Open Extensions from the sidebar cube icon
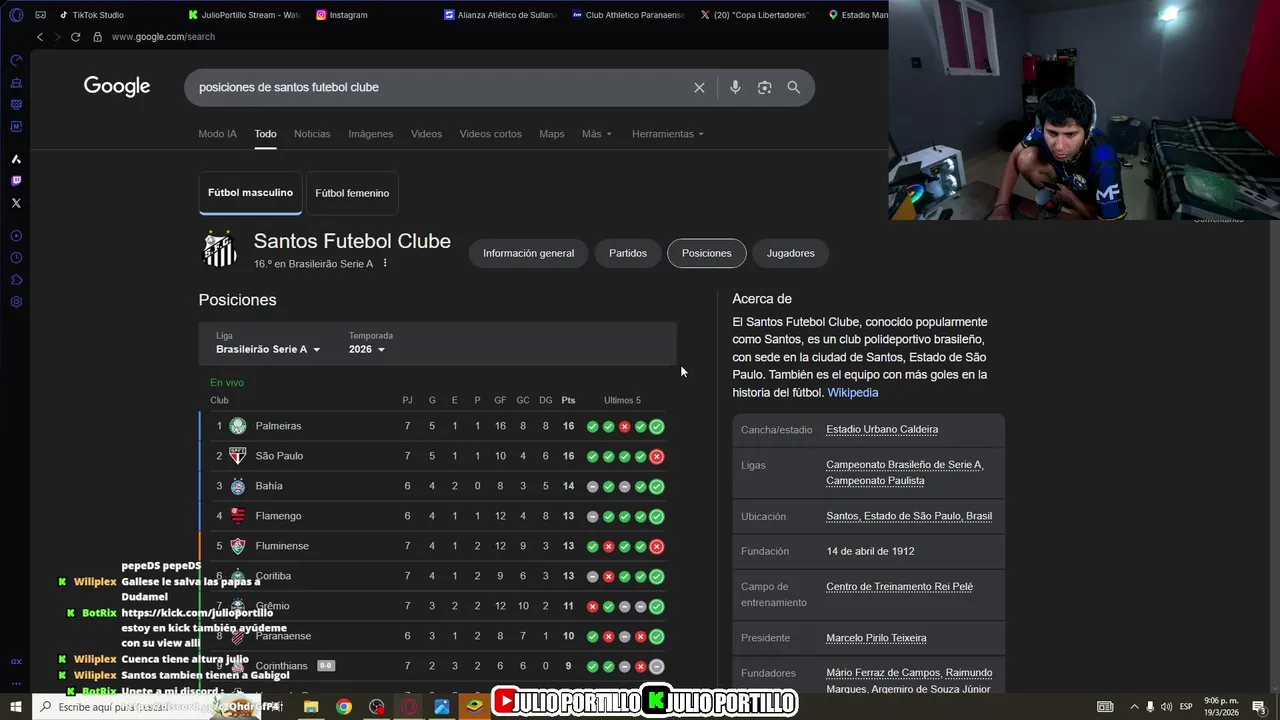Viewport: 1280px width, 720px height. point(16,280)
